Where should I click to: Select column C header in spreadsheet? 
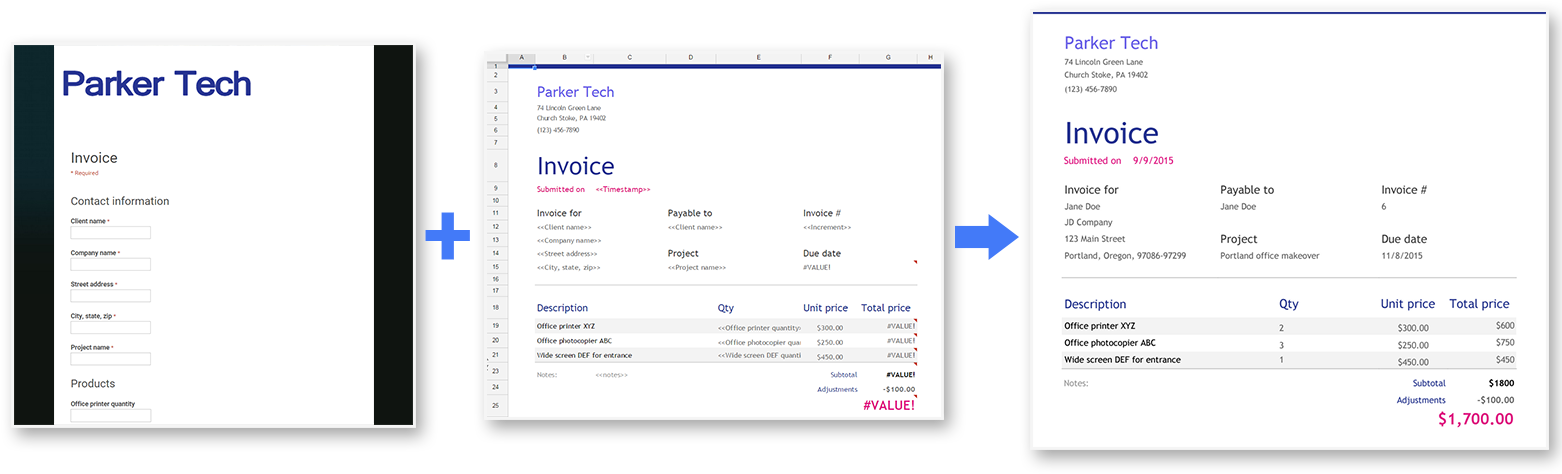pyautogui.click(x=629, y=58)
